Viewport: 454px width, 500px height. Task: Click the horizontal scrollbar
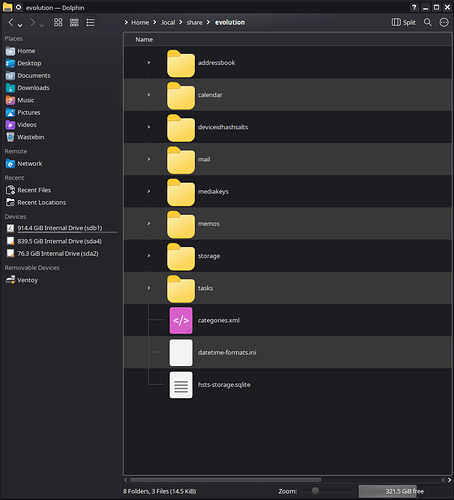coord(226,480)
